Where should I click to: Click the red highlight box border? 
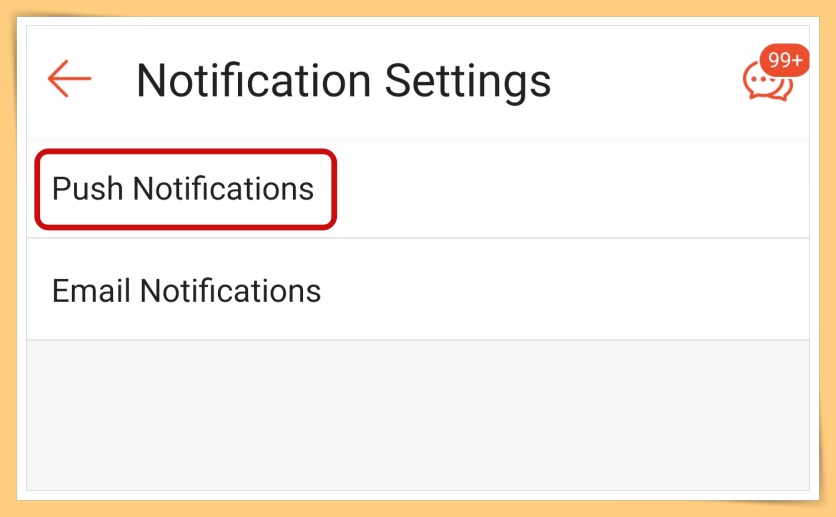(x=186, y=152)
